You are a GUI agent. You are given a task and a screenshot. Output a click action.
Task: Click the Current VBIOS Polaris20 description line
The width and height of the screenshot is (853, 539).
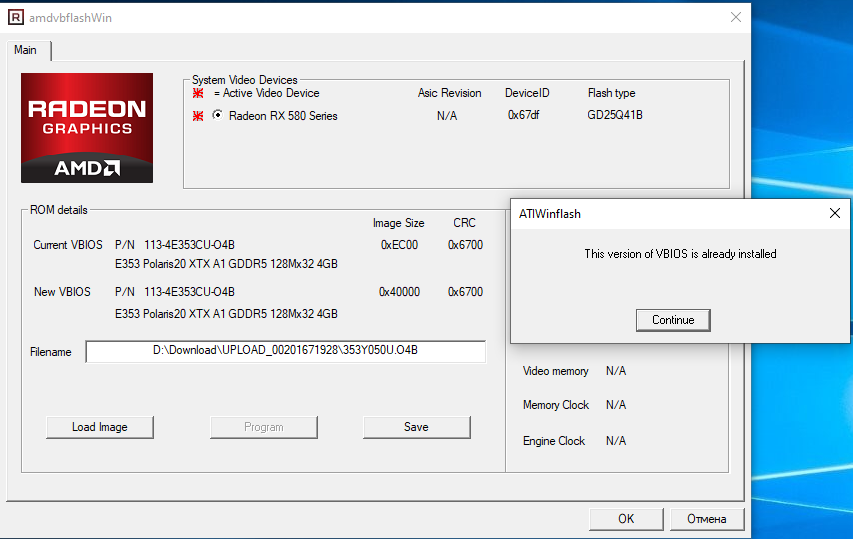coord(226,264)
